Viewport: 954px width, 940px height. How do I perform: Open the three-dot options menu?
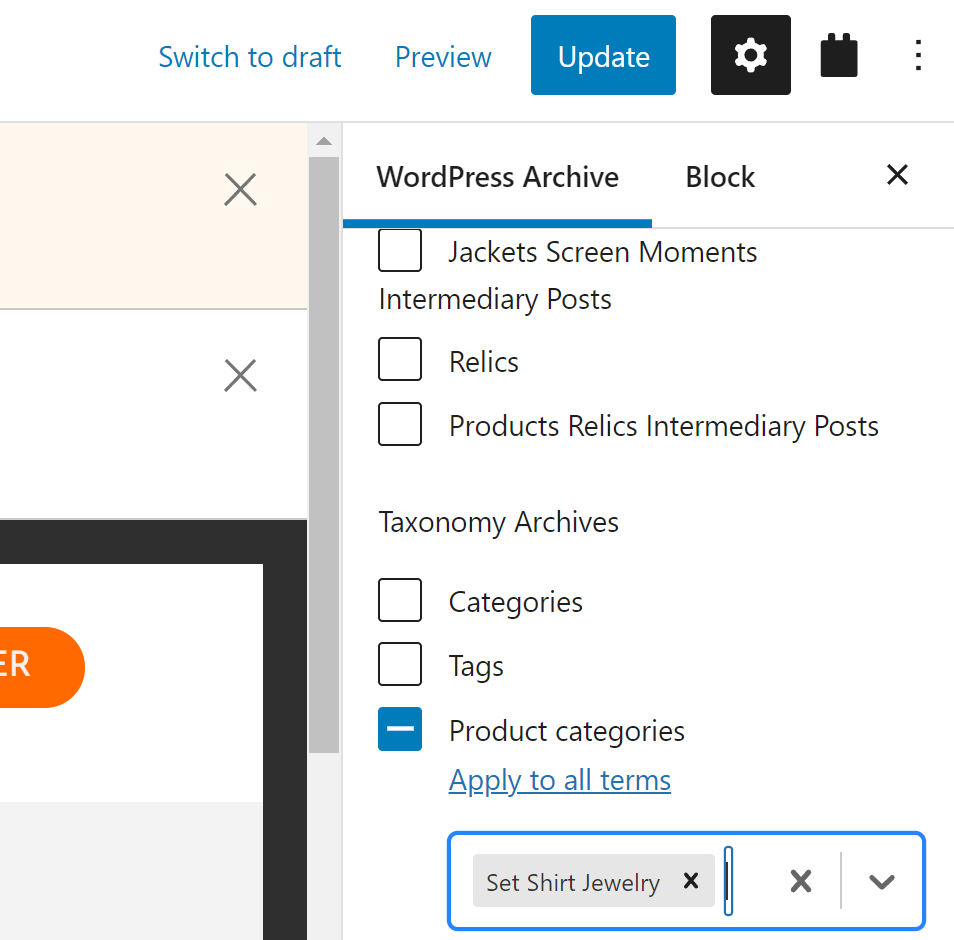point(917,55)
